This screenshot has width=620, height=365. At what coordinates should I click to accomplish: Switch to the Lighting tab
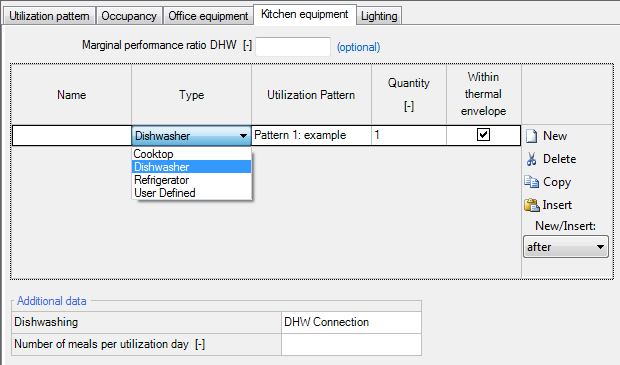[379, 16]
